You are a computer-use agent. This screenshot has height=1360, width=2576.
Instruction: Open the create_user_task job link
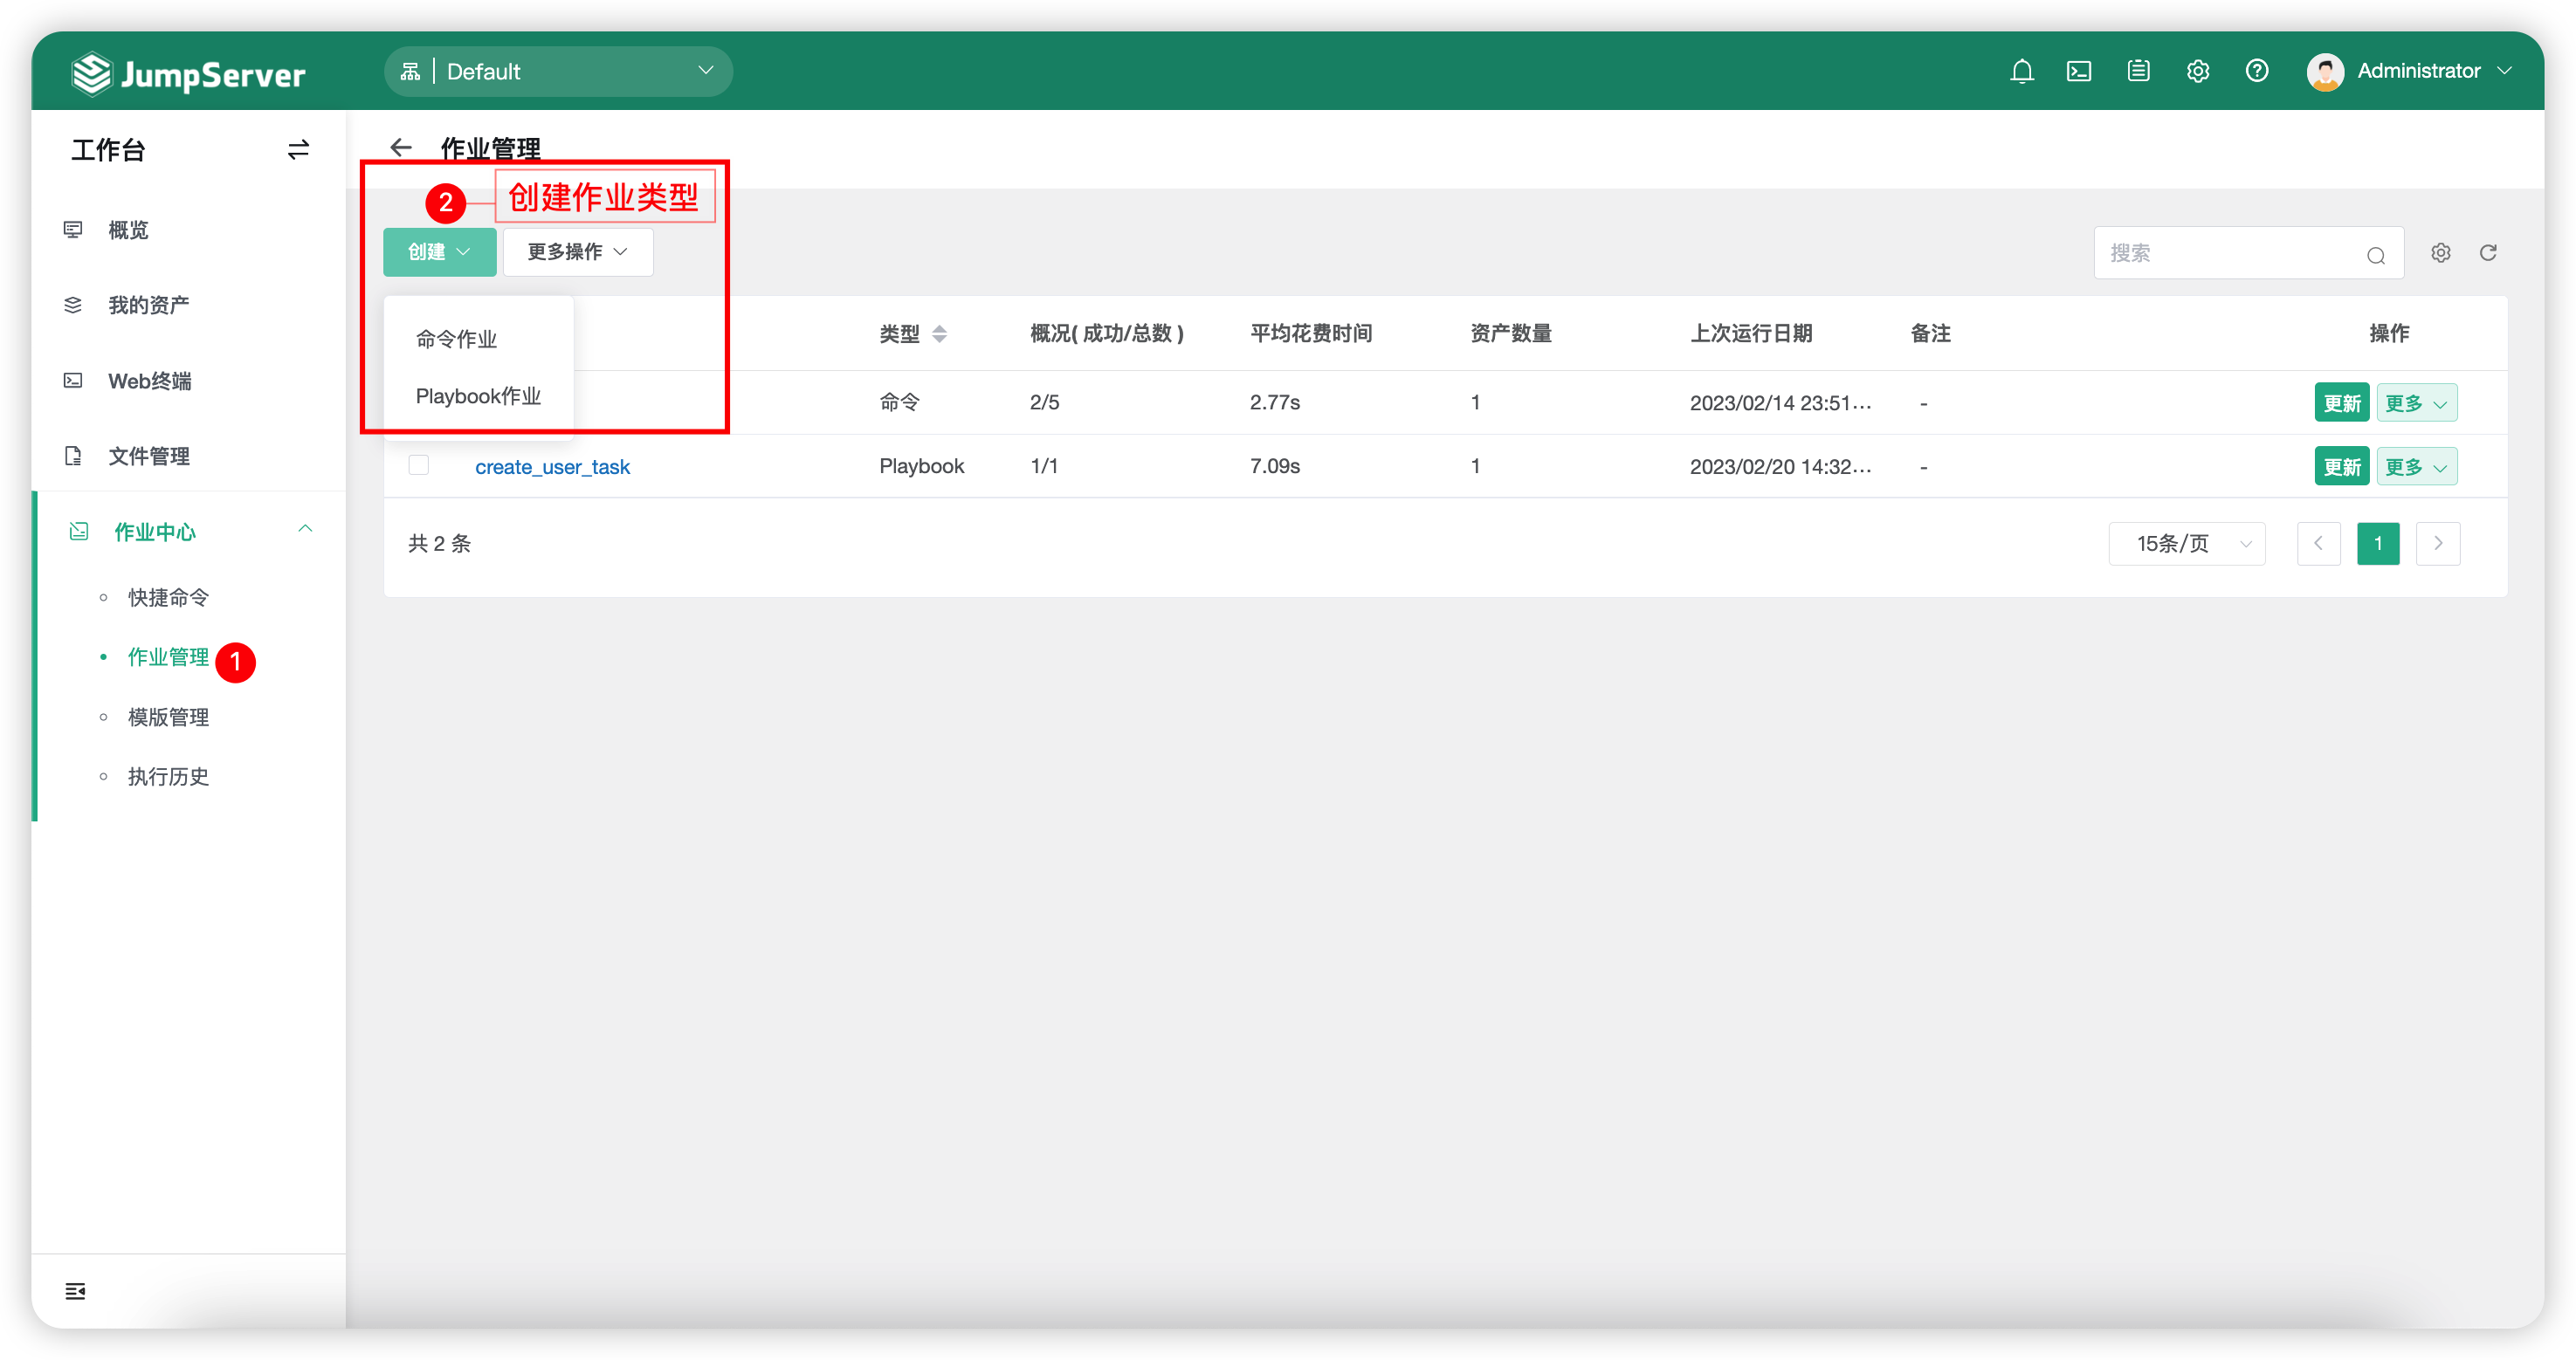tap(552, 466)
